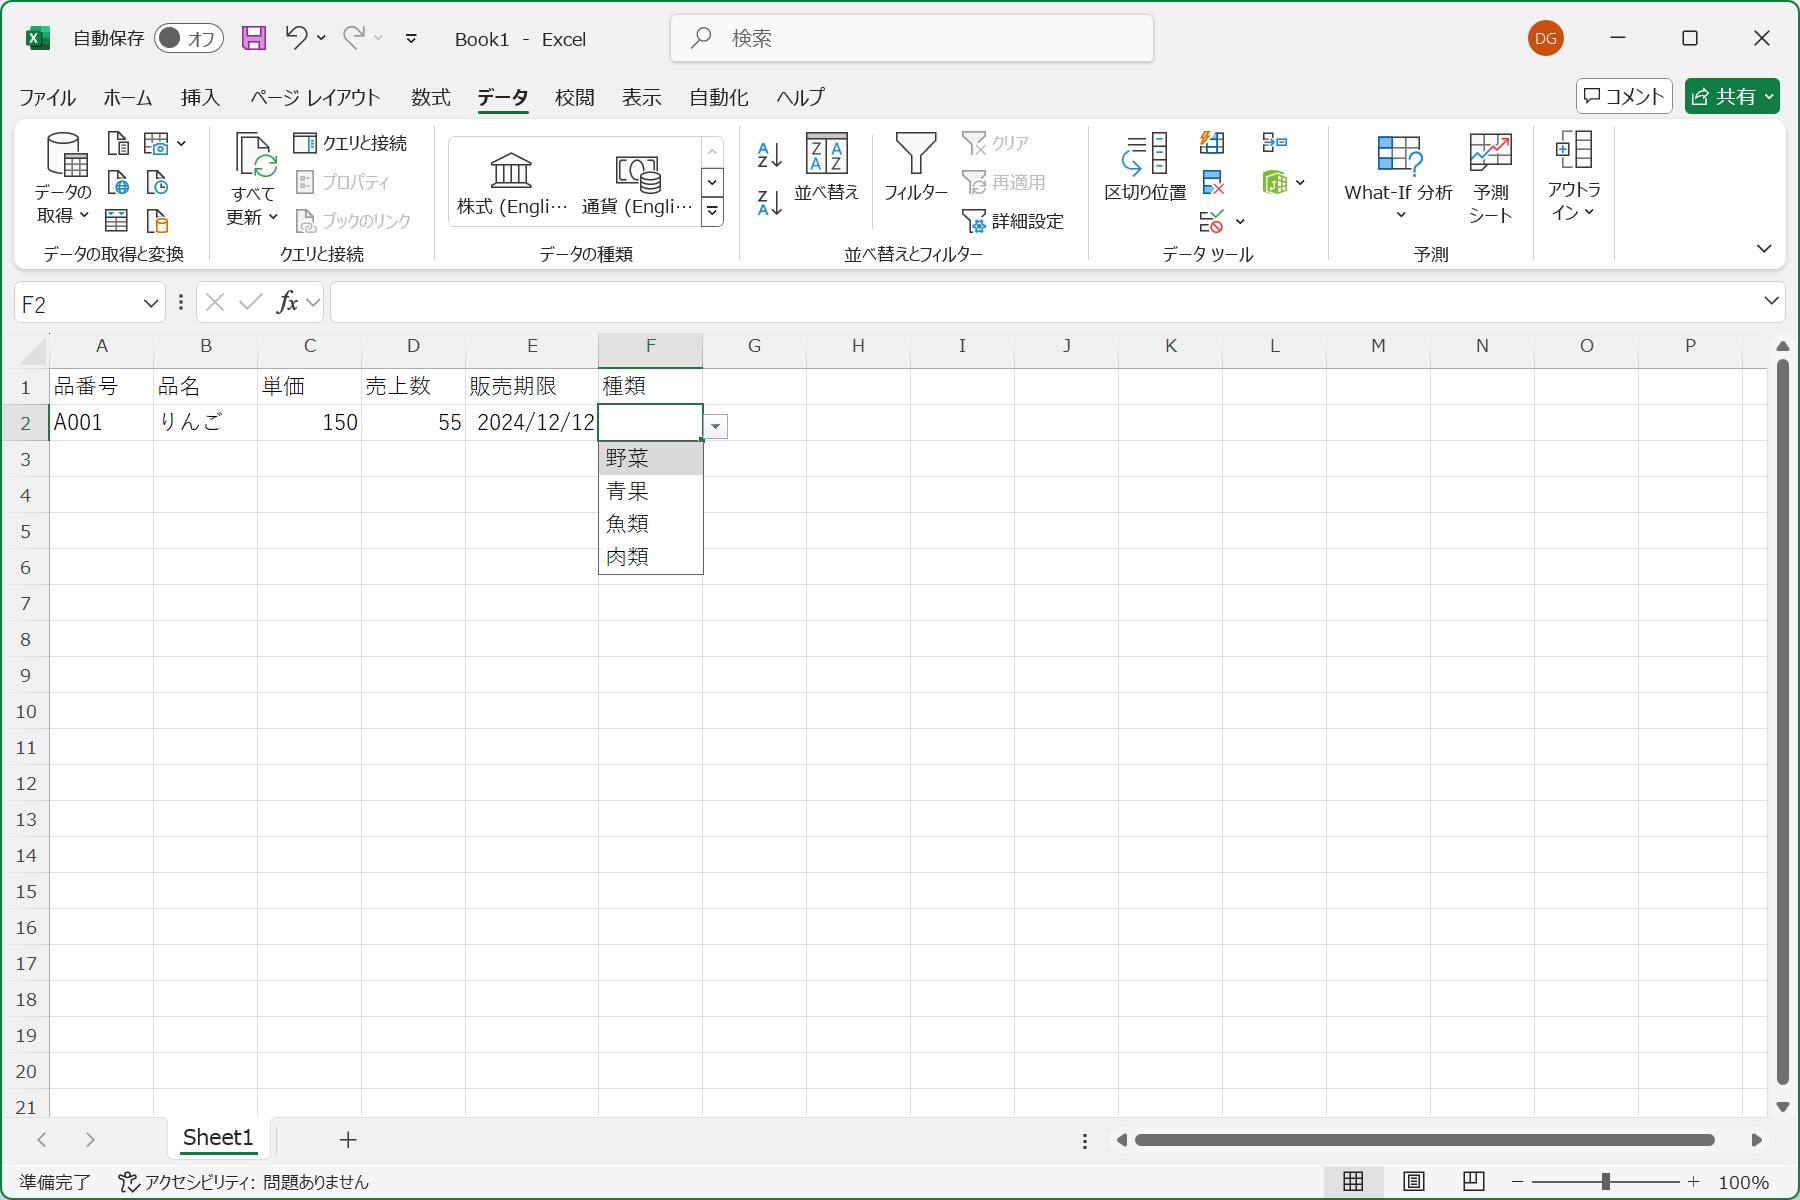Screen dimensions: 1800x1200
Task: Click the Undo arrow icon
Action: pos(295,38)
